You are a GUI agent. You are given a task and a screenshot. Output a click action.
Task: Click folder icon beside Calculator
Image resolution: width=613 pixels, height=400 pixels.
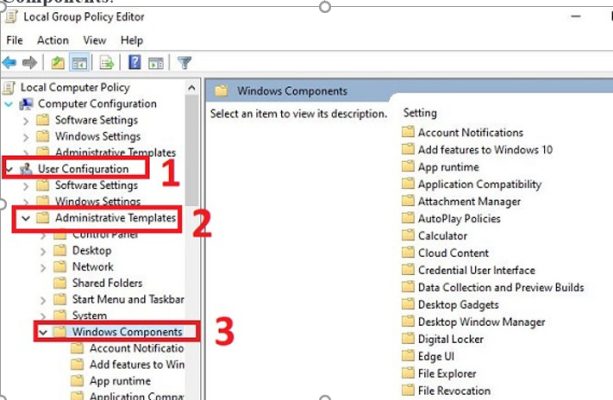click(x=408, y=235)
